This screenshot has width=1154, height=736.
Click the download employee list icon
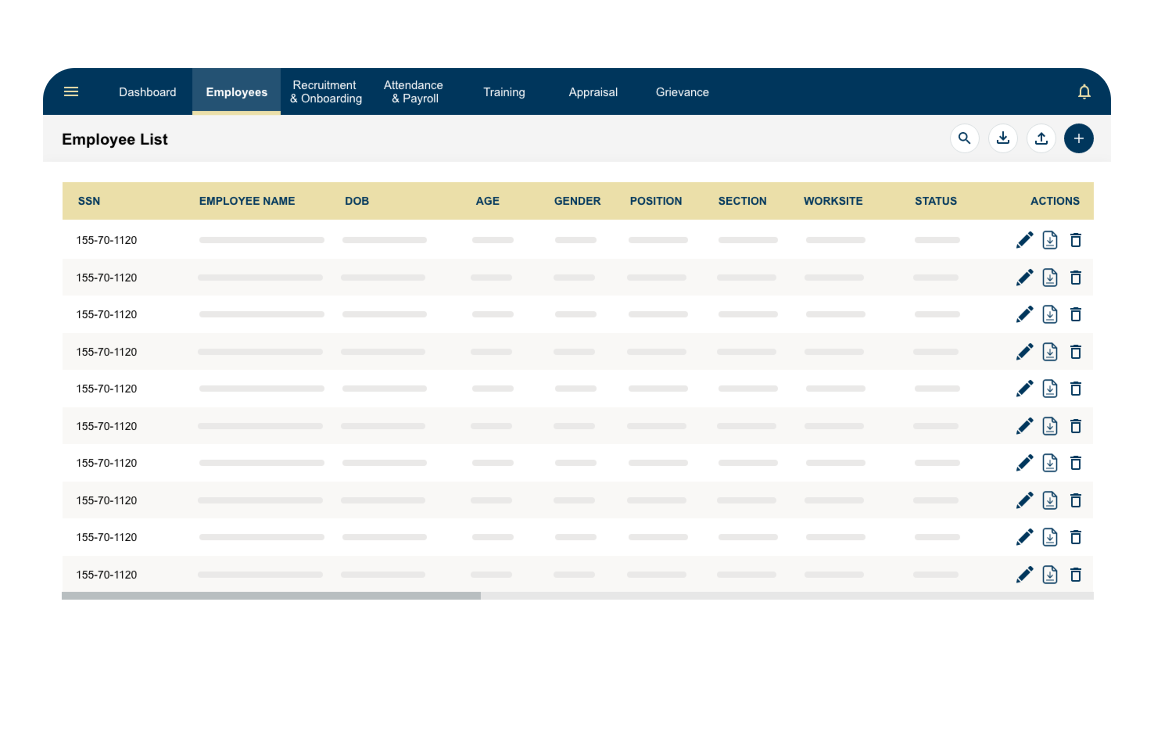click(1003, 139)
